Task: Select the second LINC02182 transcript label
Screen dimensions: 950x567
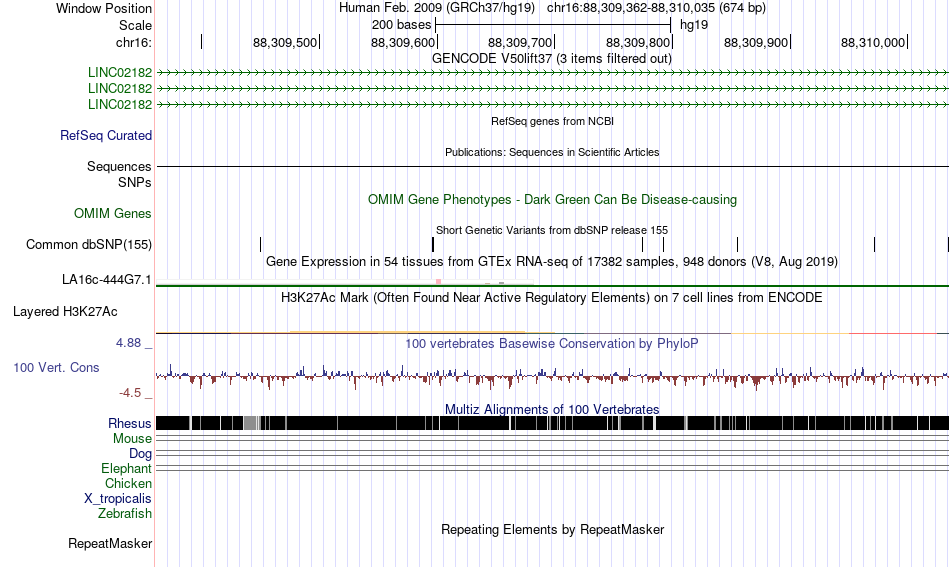Action: point(119,88)
